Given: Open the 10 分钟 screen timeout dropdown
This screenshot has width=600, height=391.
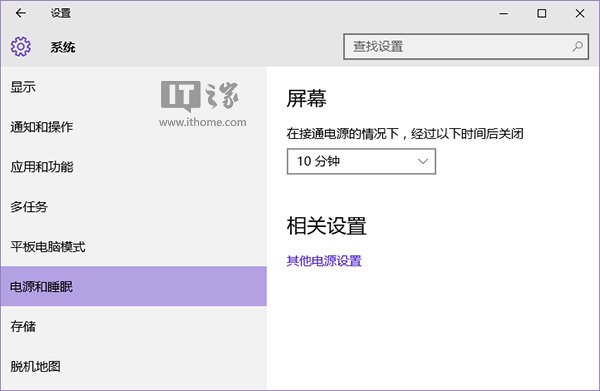Looking at the screenshot, I should click(x=361, y=161).
